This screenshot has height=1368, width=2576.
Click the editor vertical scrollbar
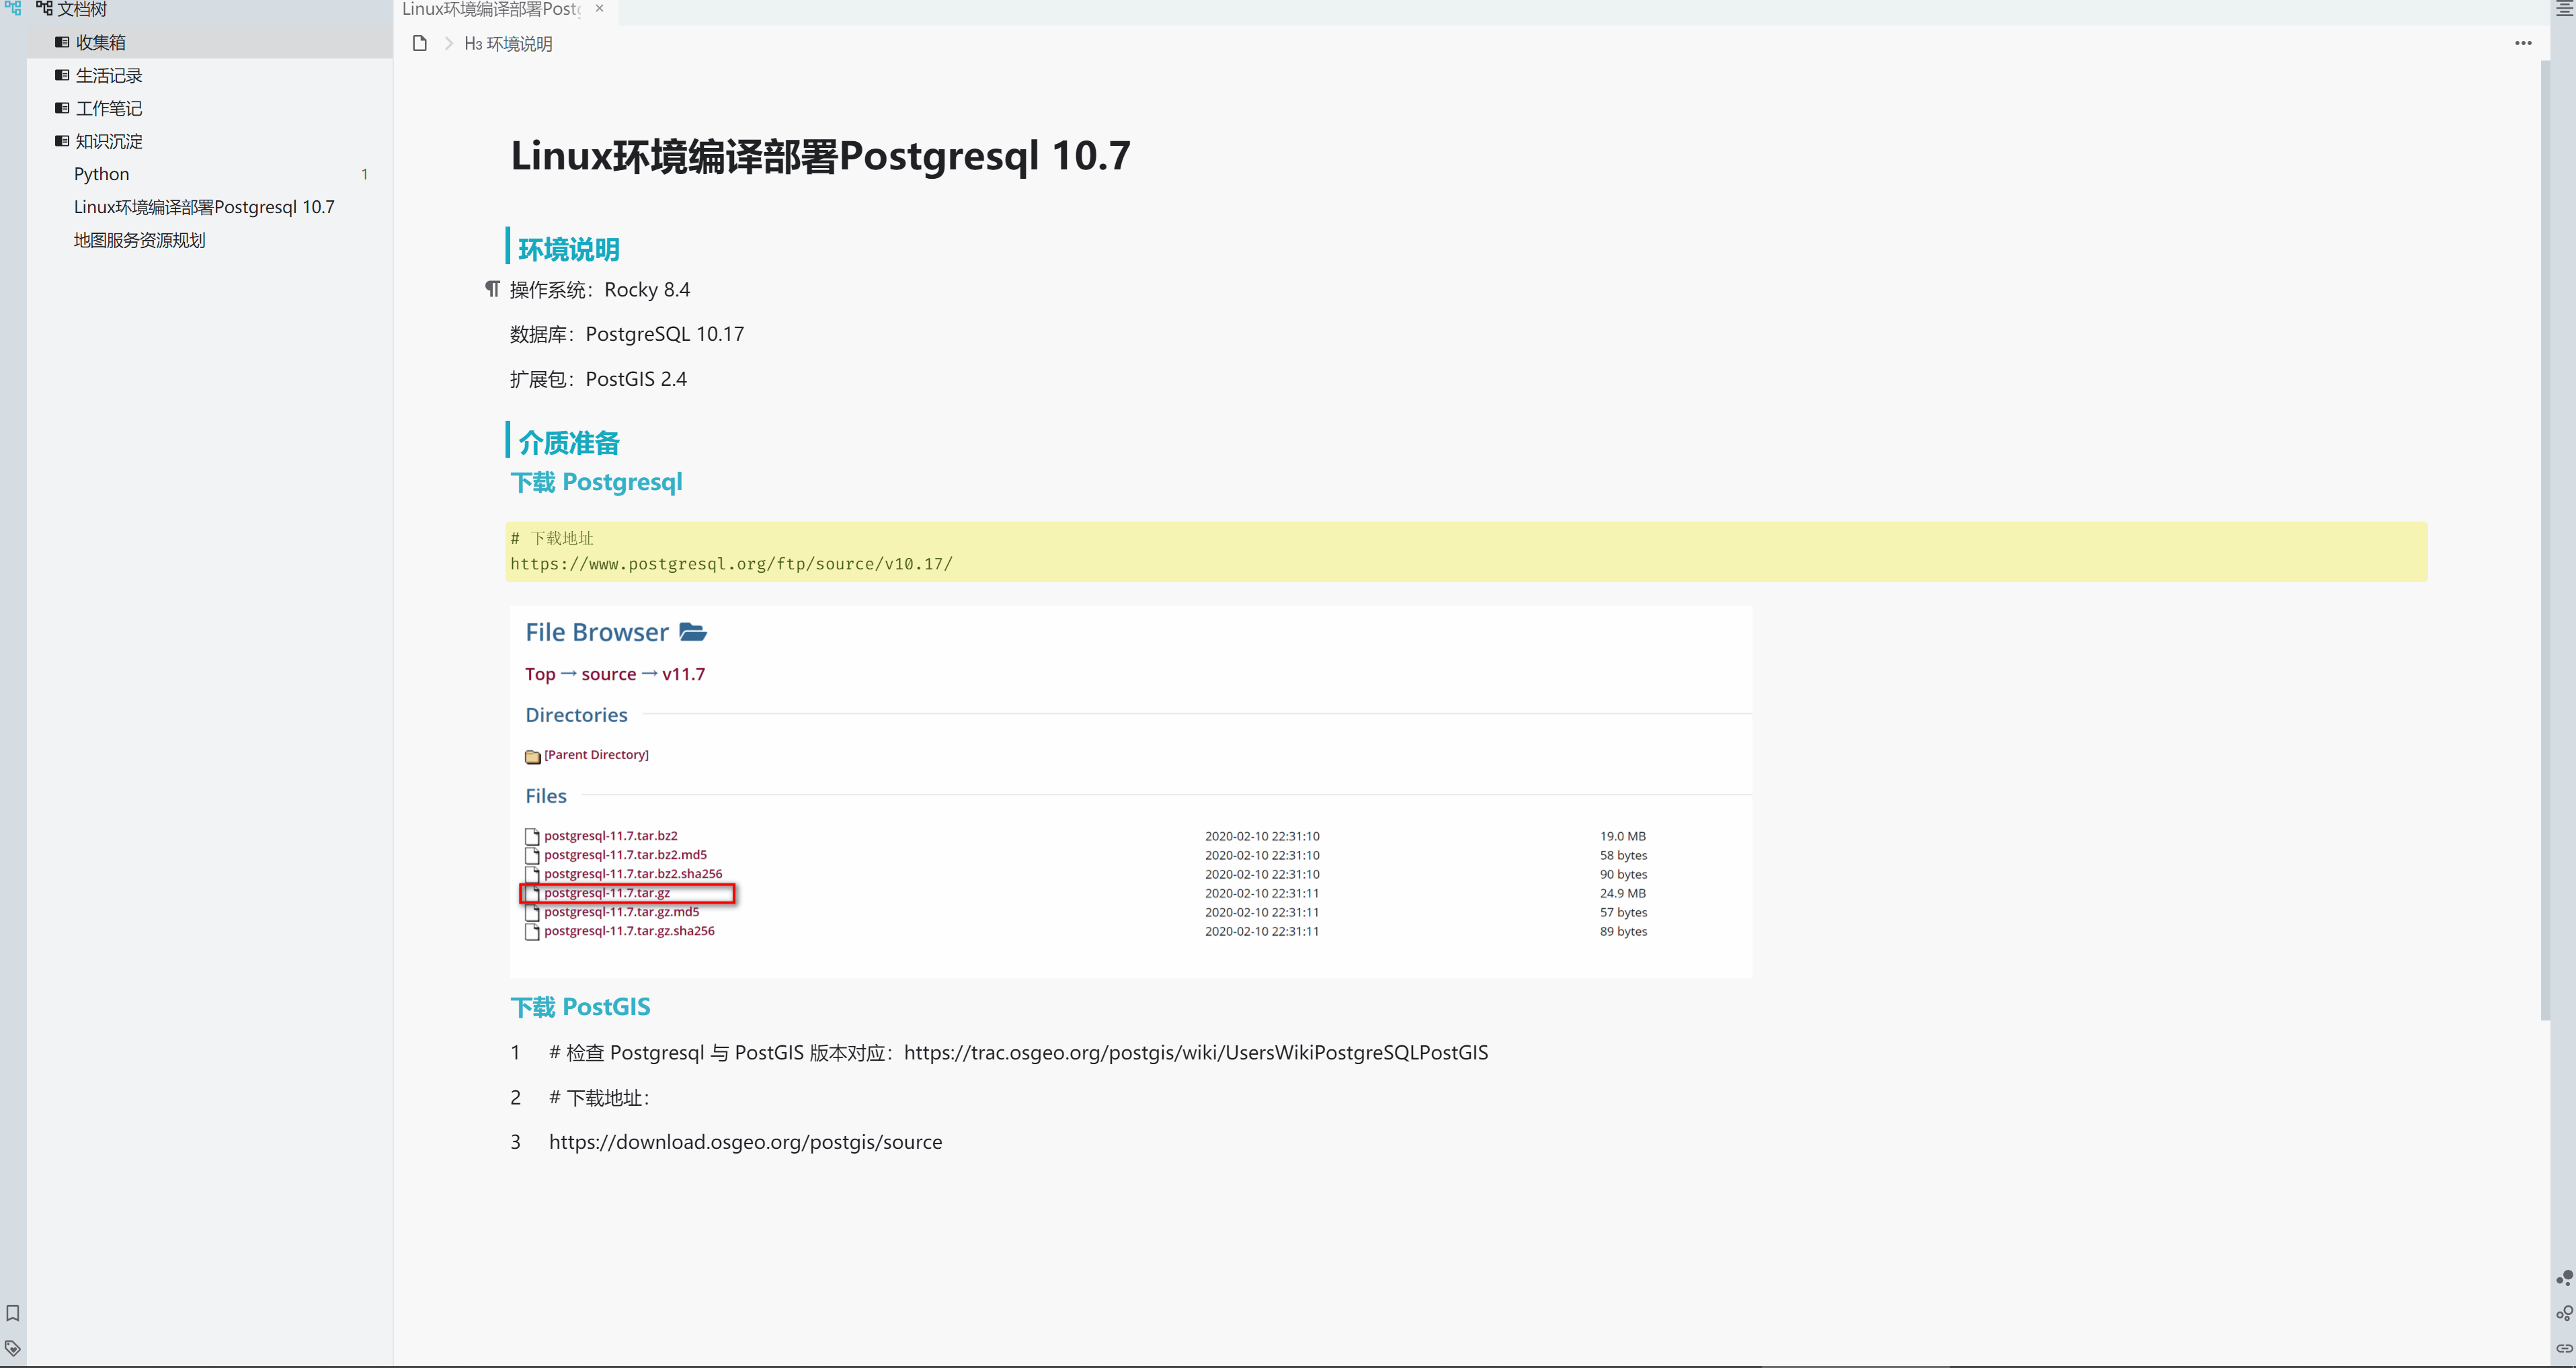[2545, 540]
